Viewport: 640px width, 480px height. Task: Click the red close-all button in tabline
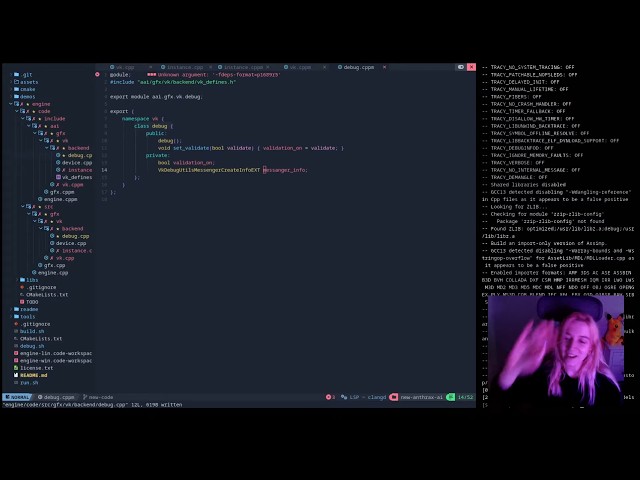(x=471, y=67)
